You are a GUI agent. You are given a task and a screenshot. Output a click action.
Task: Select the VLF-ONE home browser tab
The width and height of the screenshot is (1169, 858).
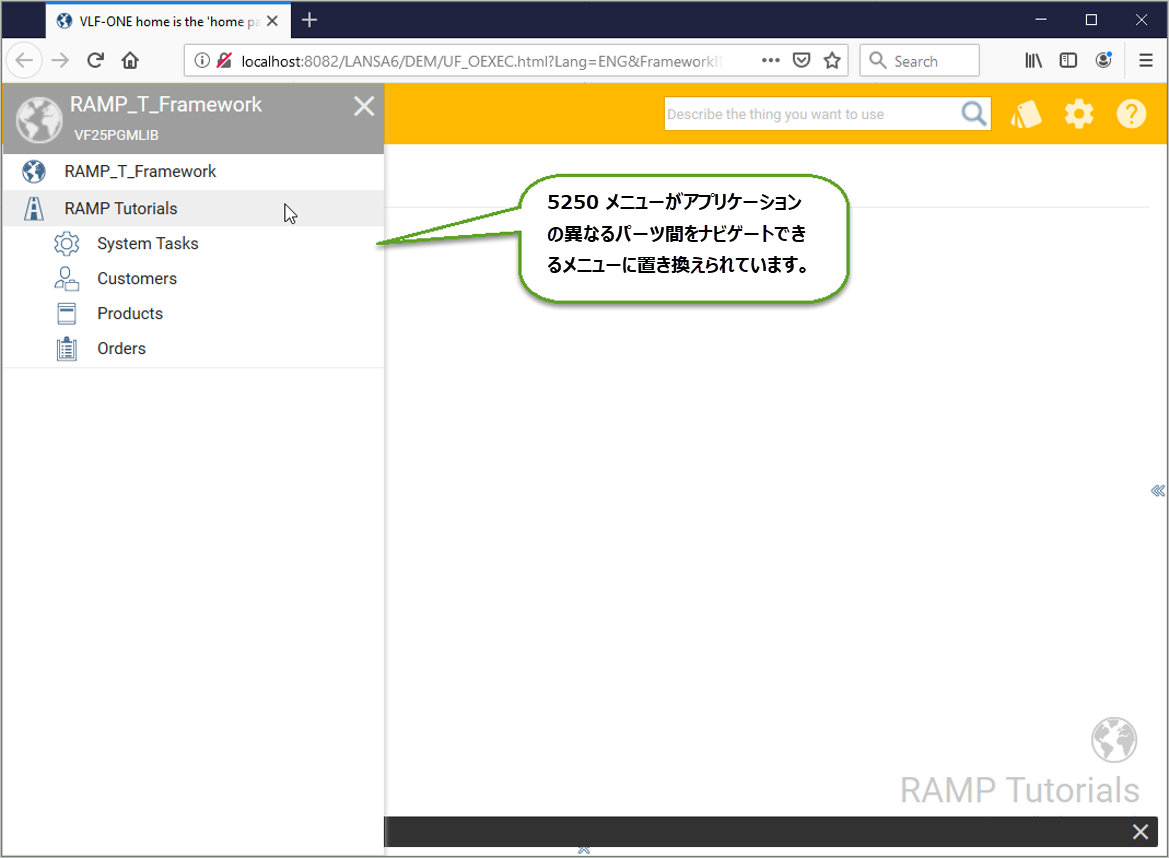[x=168, y=21]
